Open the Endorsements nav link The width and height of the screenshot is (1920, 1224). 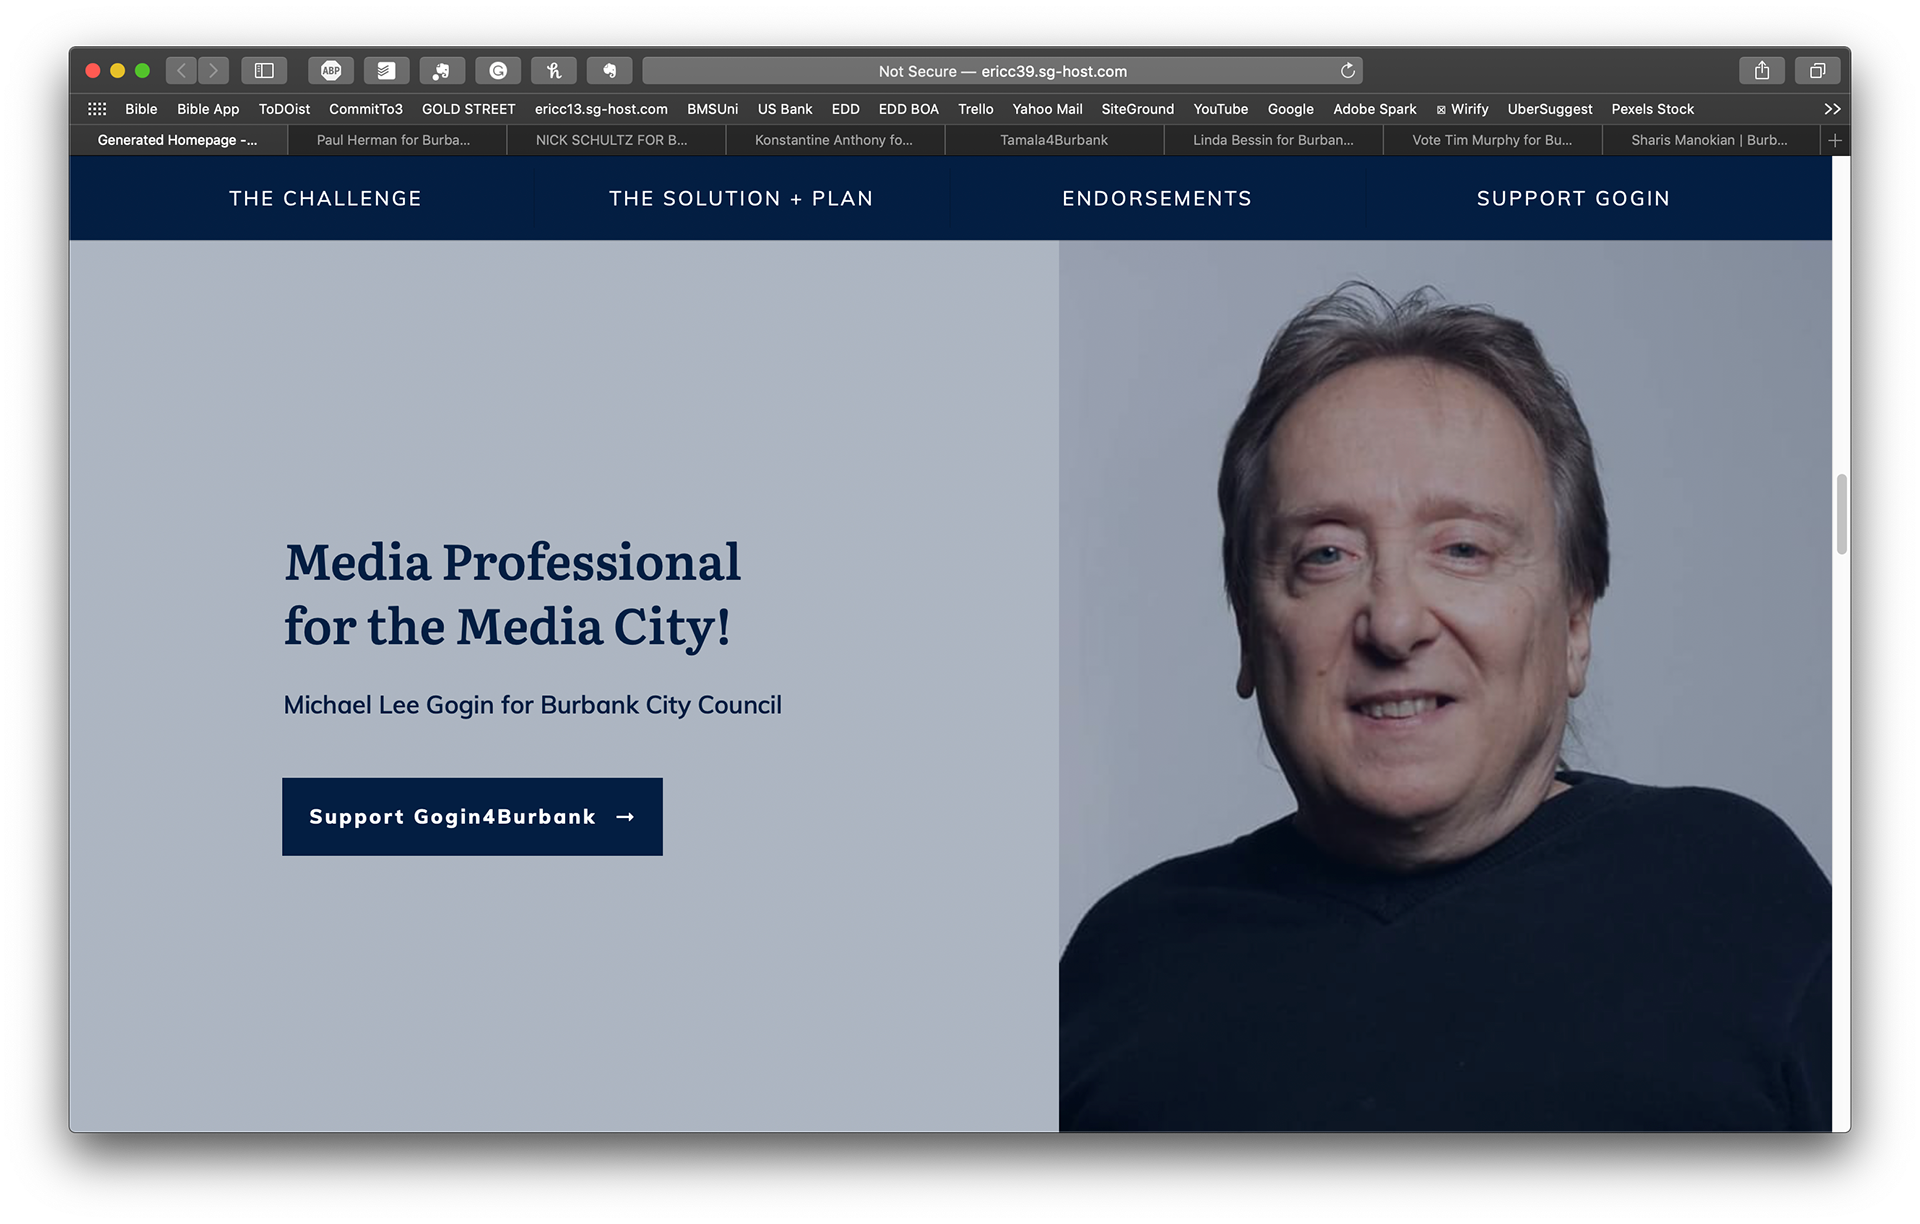tap(1157, 198)
